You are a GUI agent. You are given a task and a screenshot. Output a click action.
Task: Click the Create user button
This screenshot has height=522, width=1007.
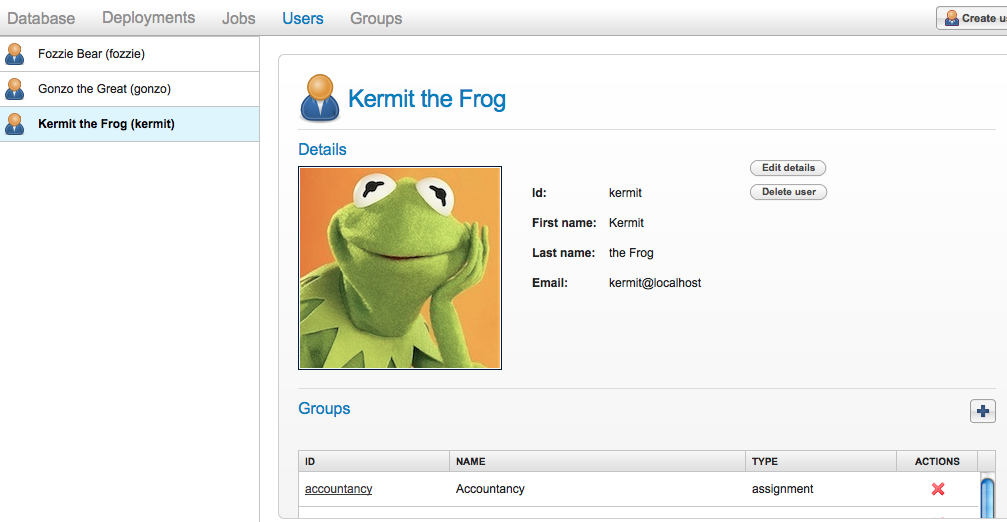click(971, 18)
